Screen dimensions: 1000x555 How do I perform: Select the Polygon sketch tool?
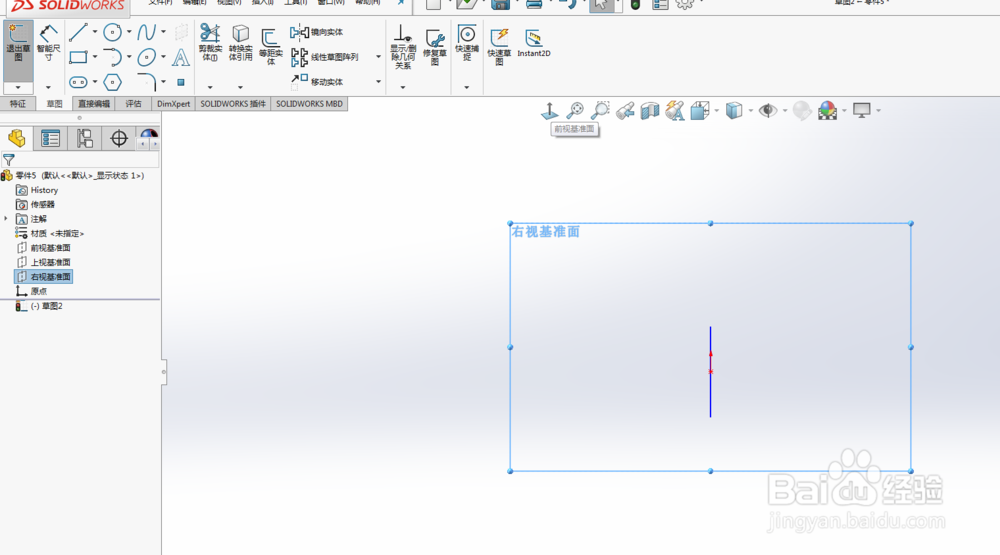coord(112,82)
